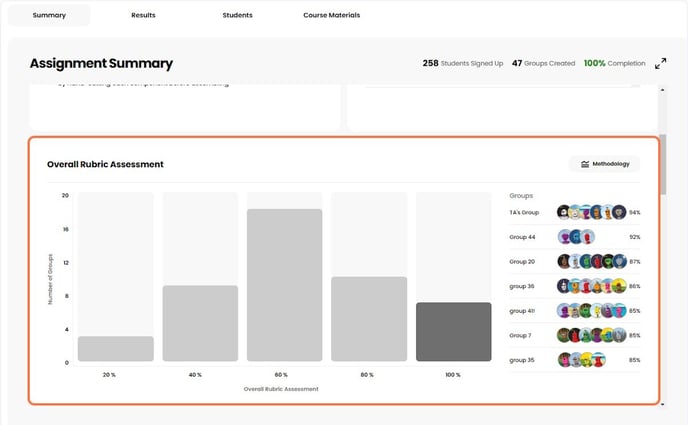Click first avatar in Group 20

(564, 261)
